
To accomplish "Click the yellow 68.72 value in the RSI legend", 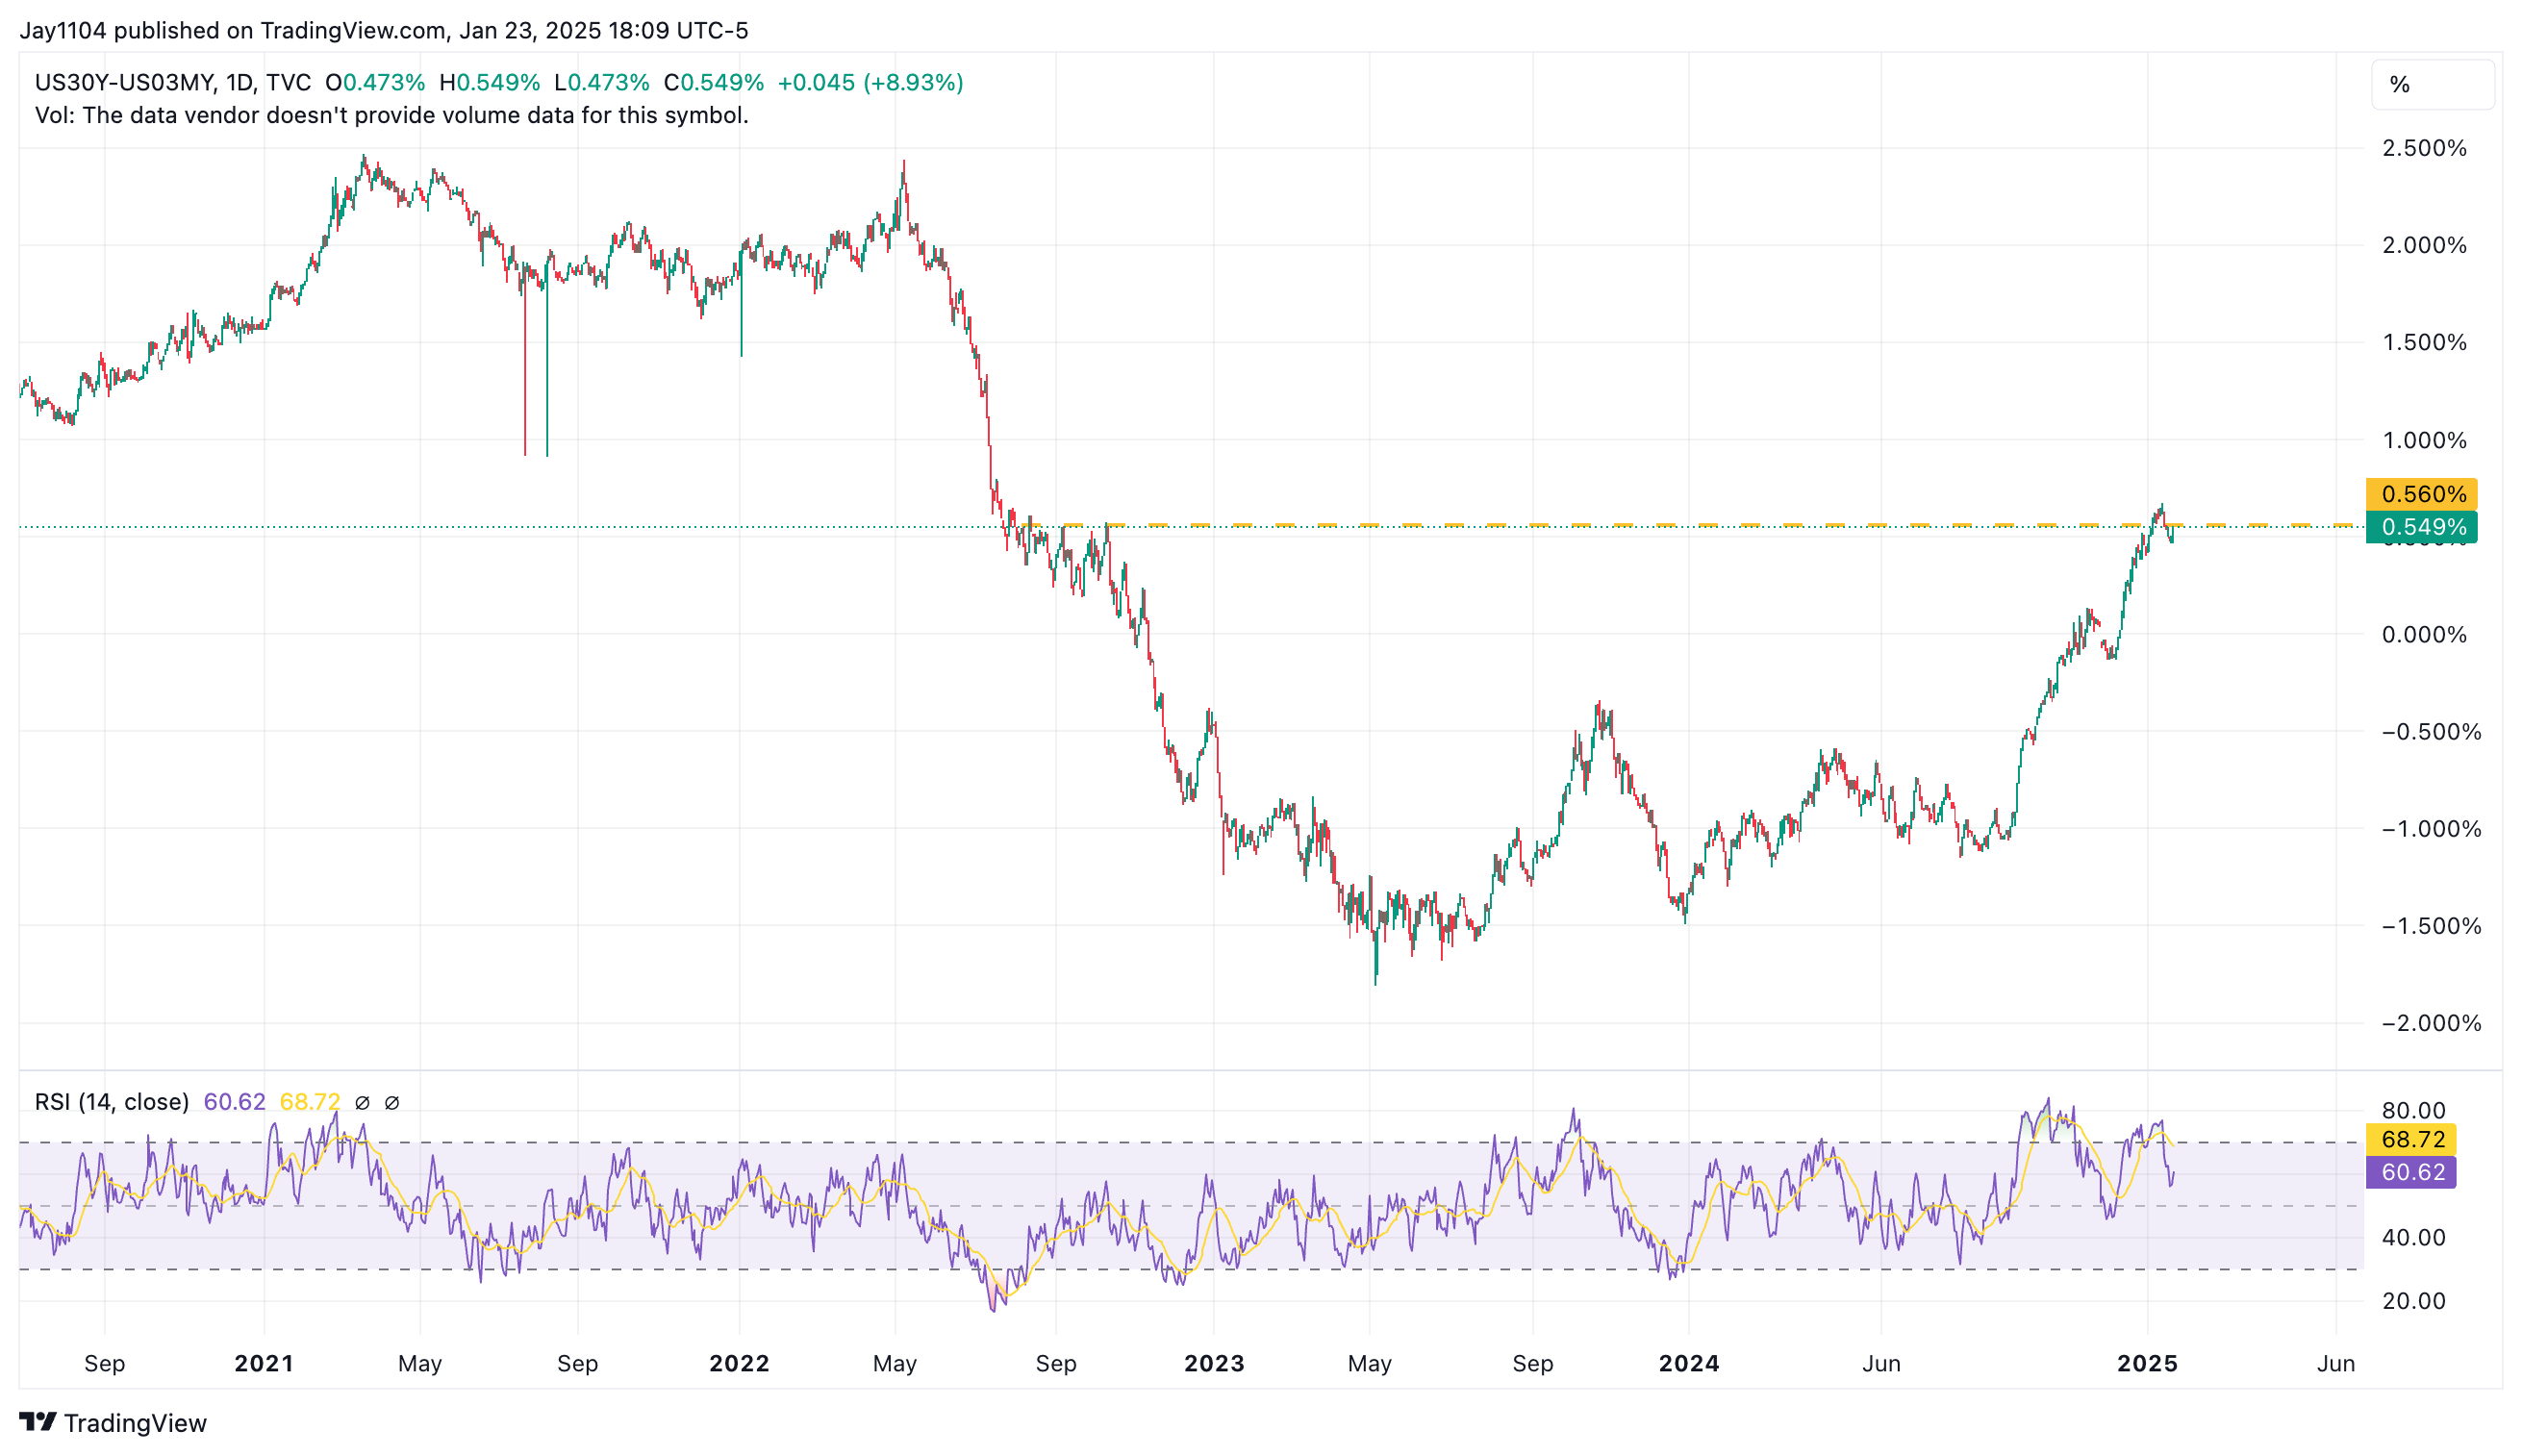I will pos(310,1101).
